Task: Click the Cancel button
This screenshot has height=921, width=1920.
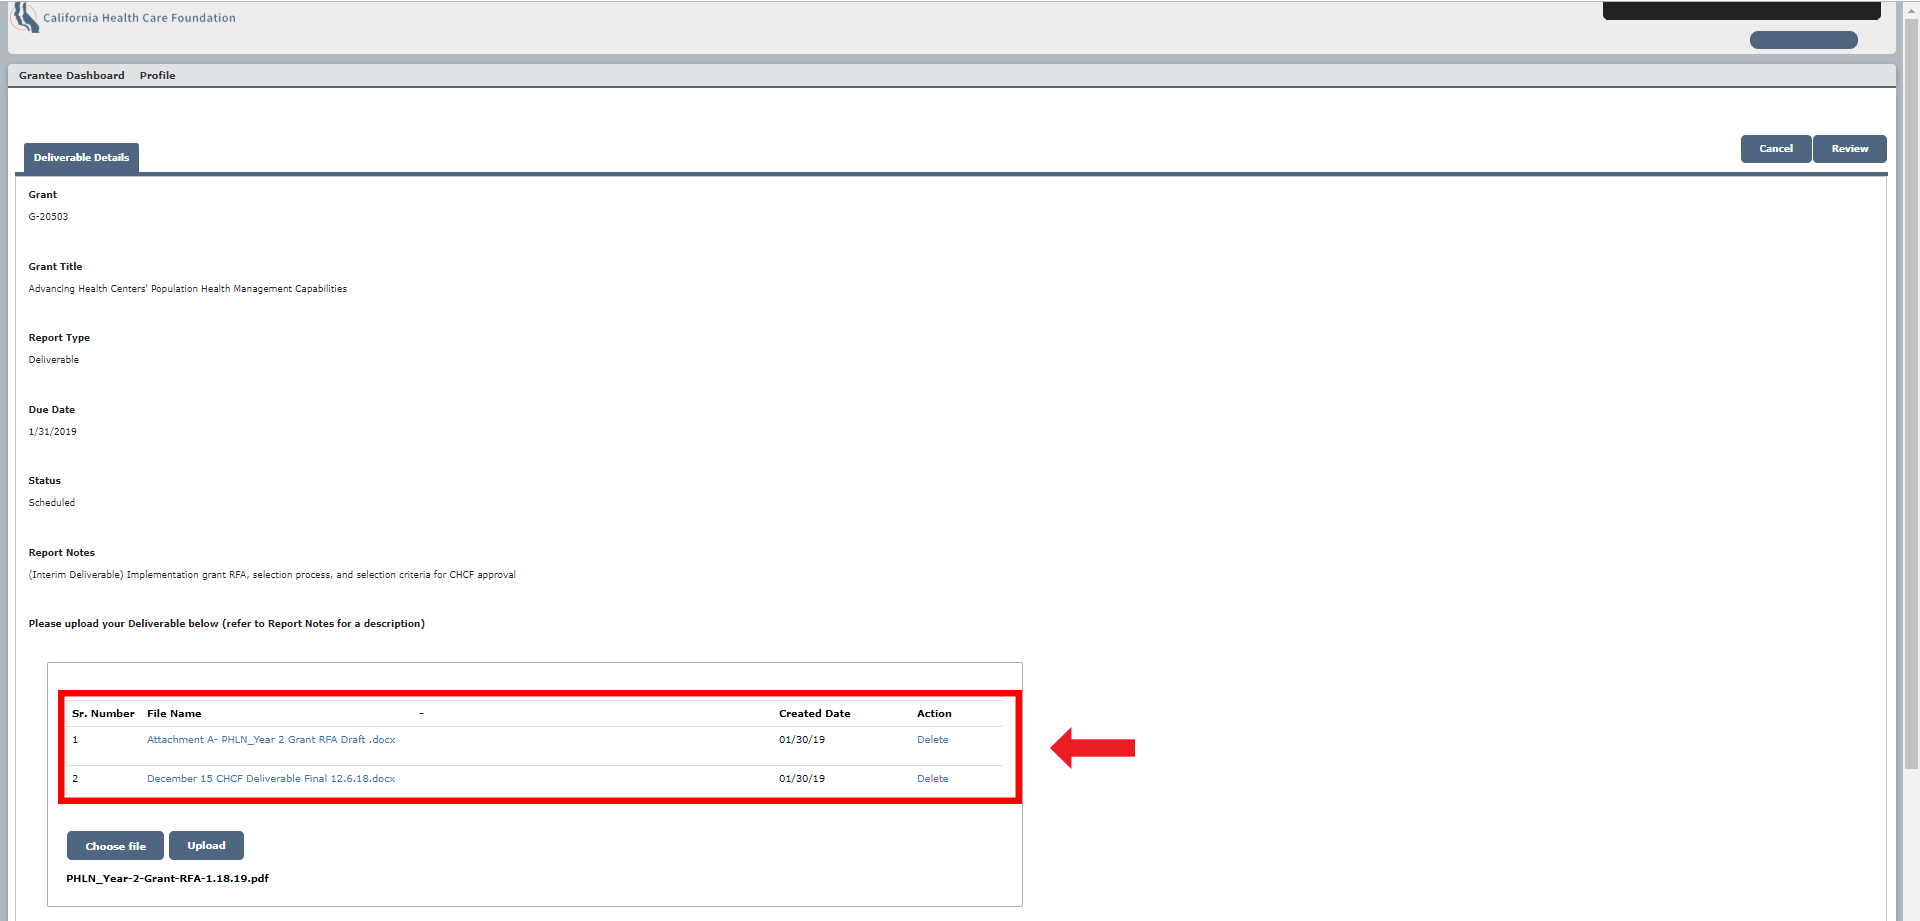Action: point(1776,149)
